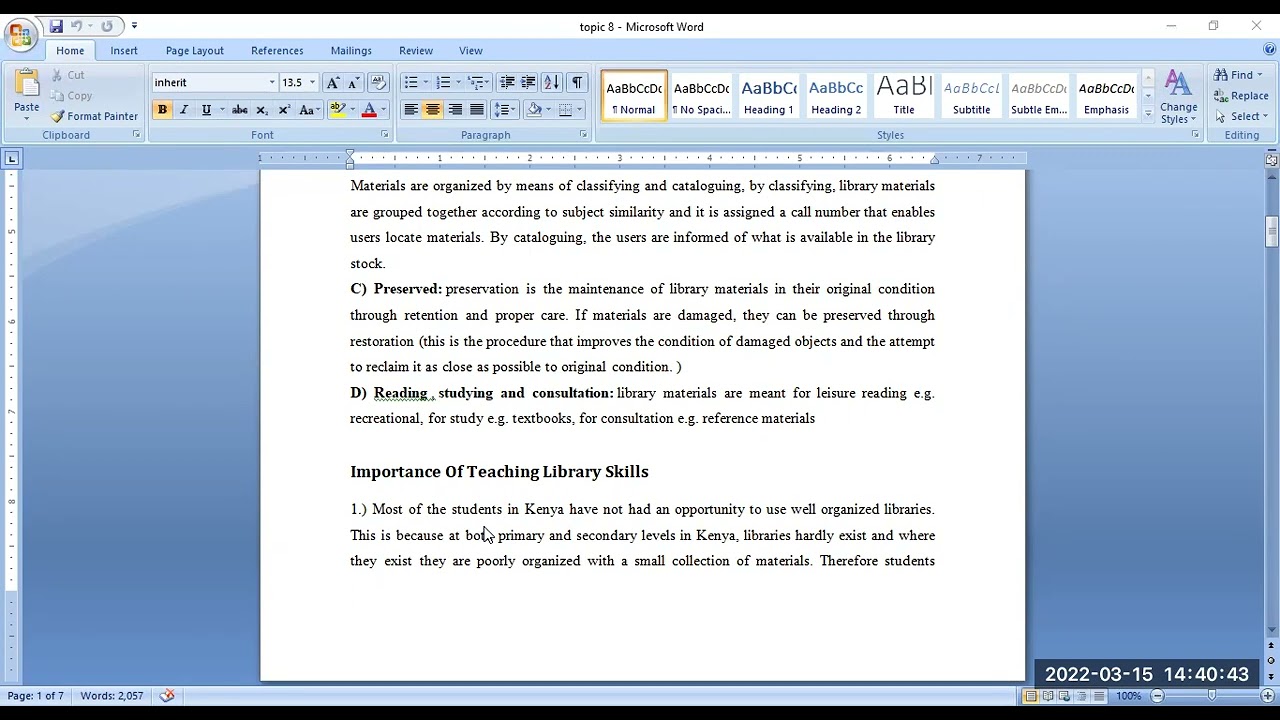The image size is (1280, 720).
Task: Switch to Outline view in status bar
Action: [1081, 696]
